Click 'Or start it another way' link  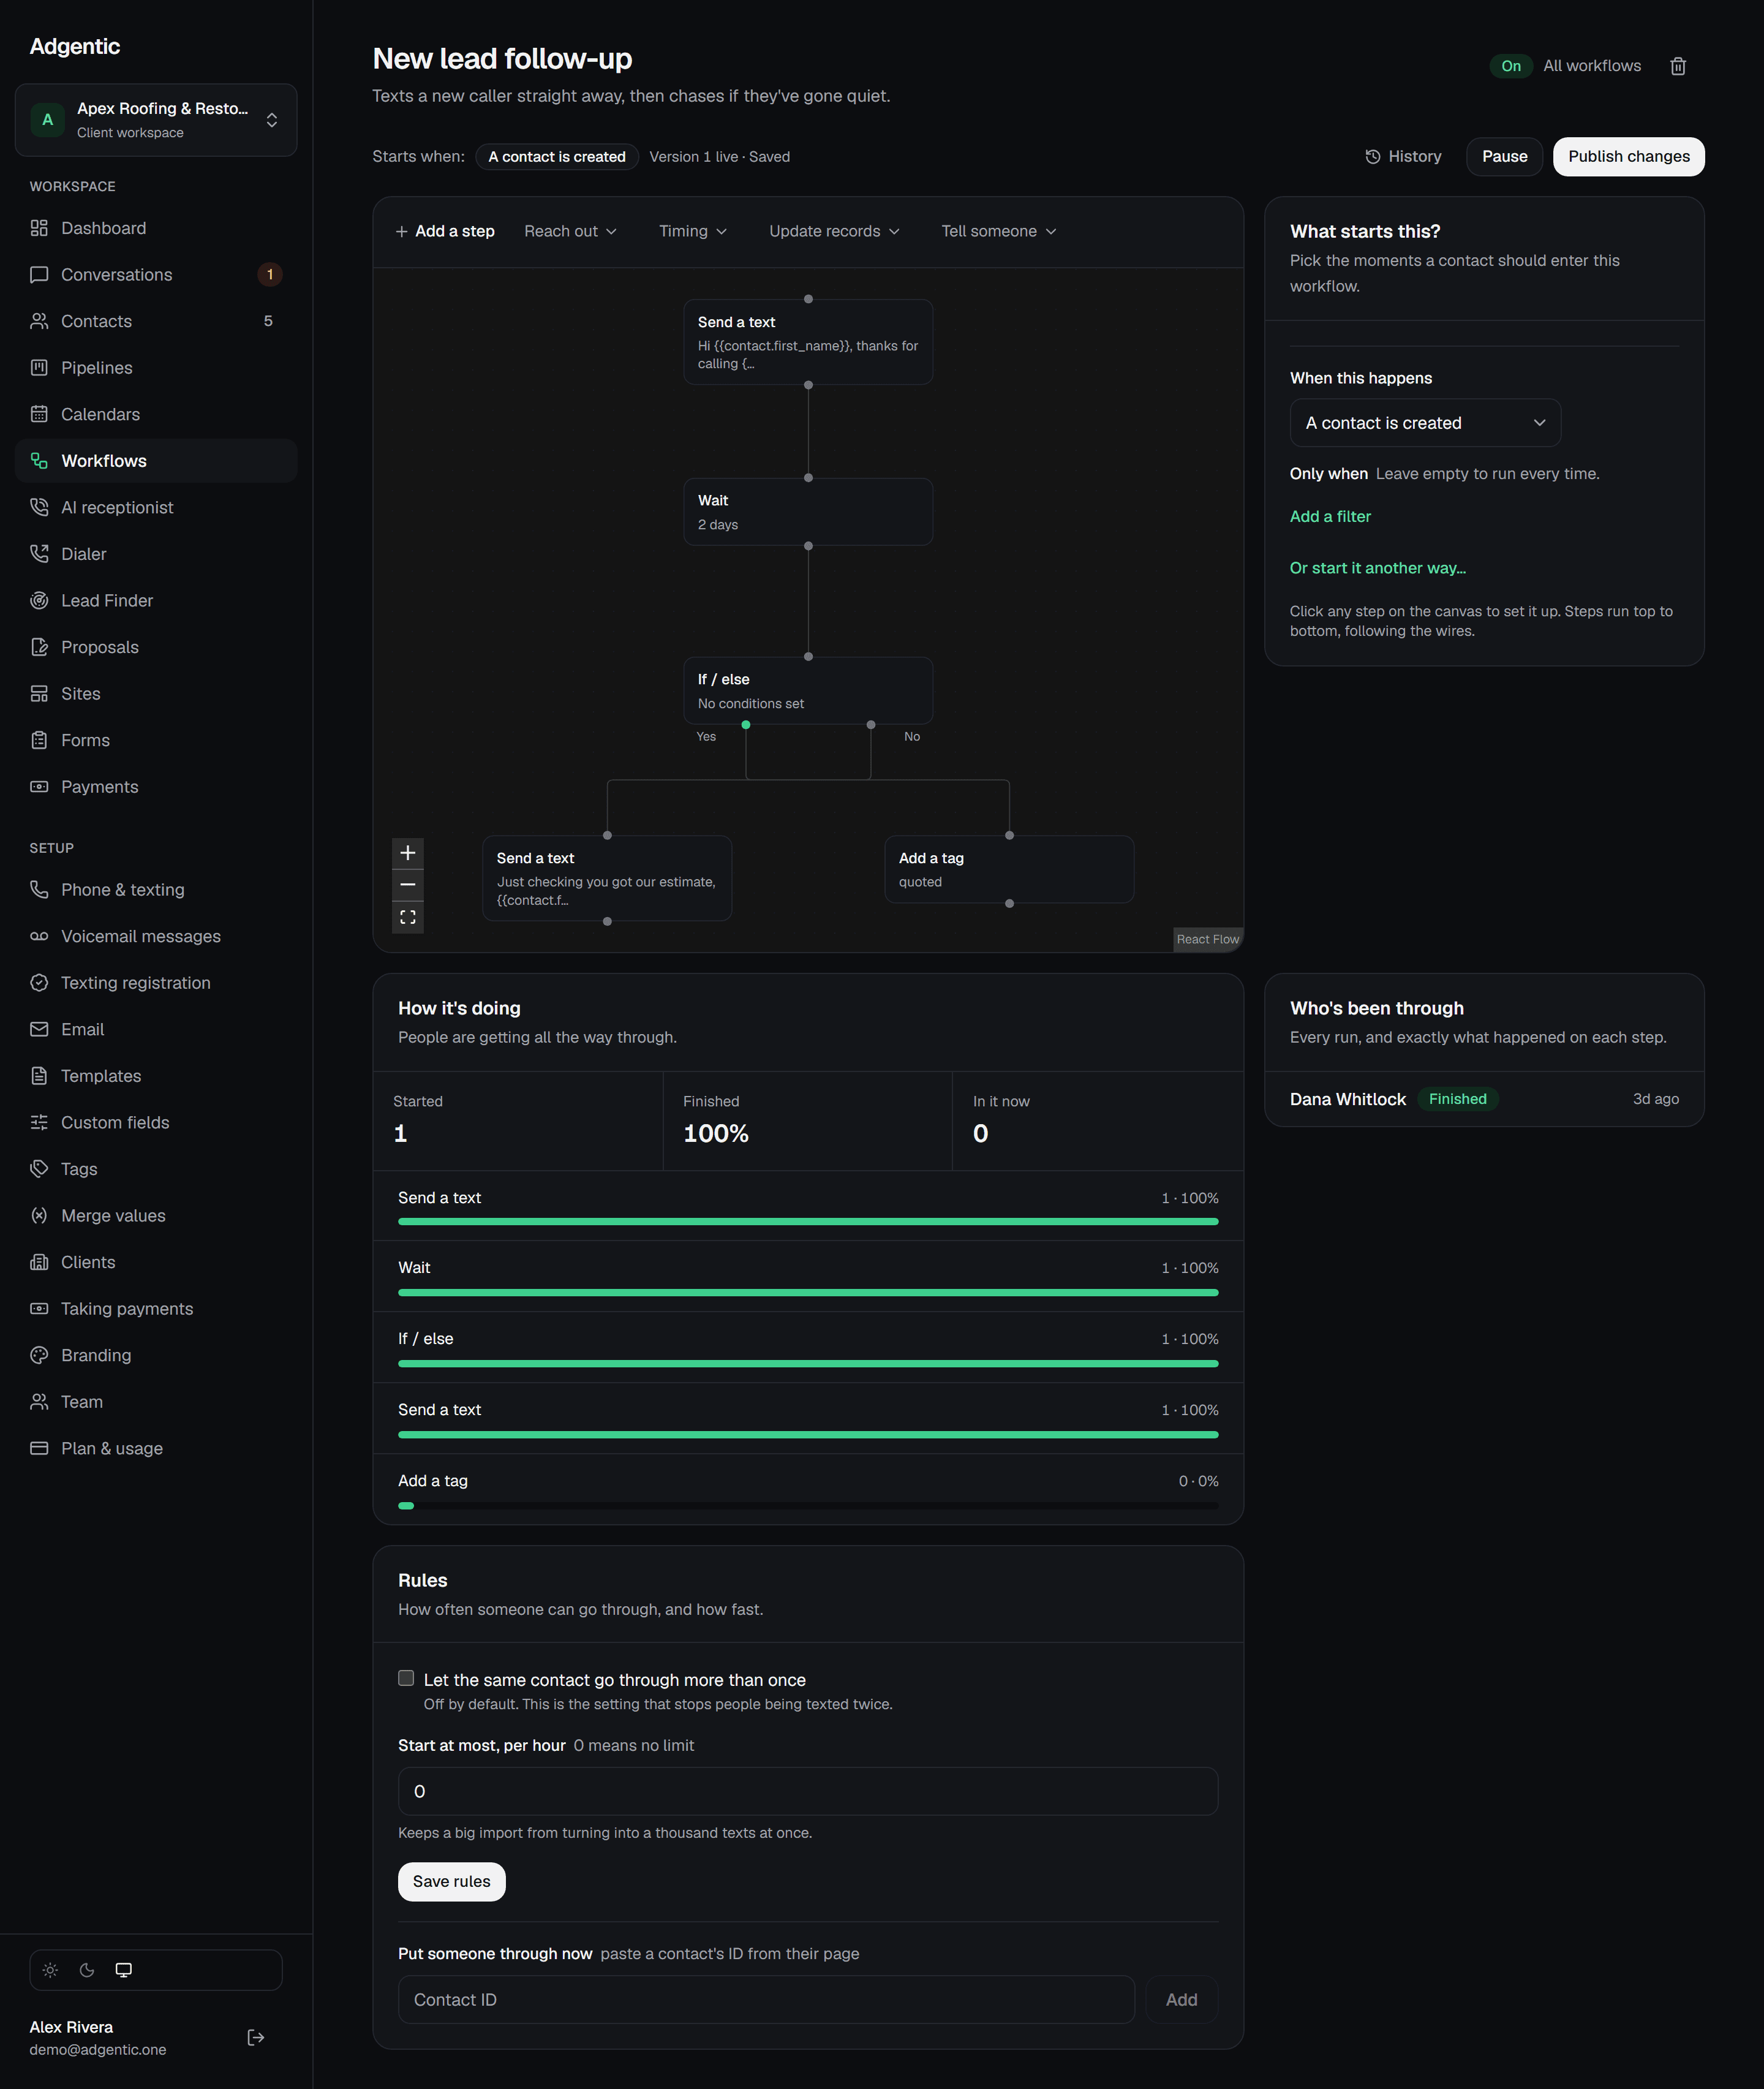(1377, 568)
